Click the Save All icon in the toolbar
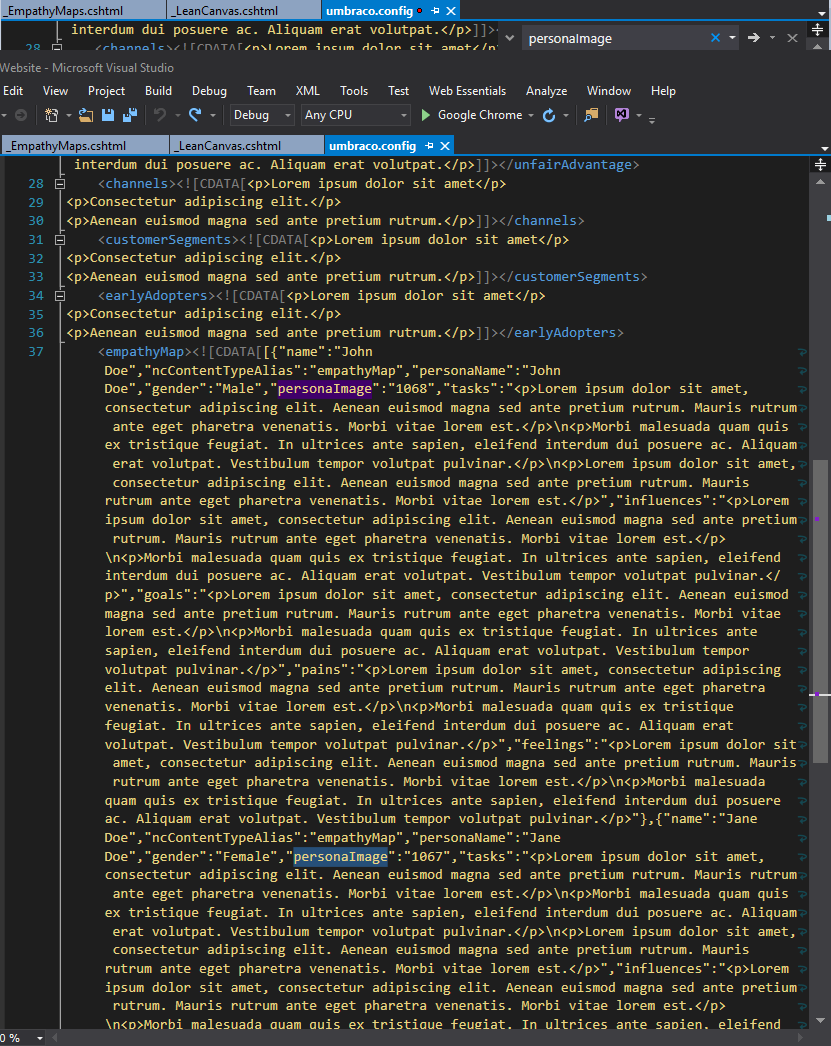 [x=130, y=115]
